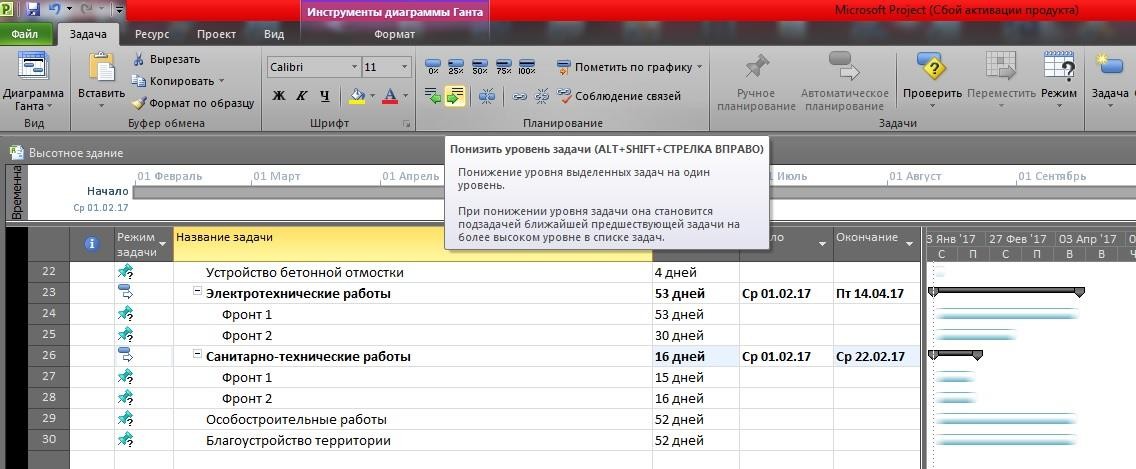Image resolution: width=1136 pixels, height=469 pixels.
Task: Select row number 22
Action: pyautogui.click(x=49, y=273)
